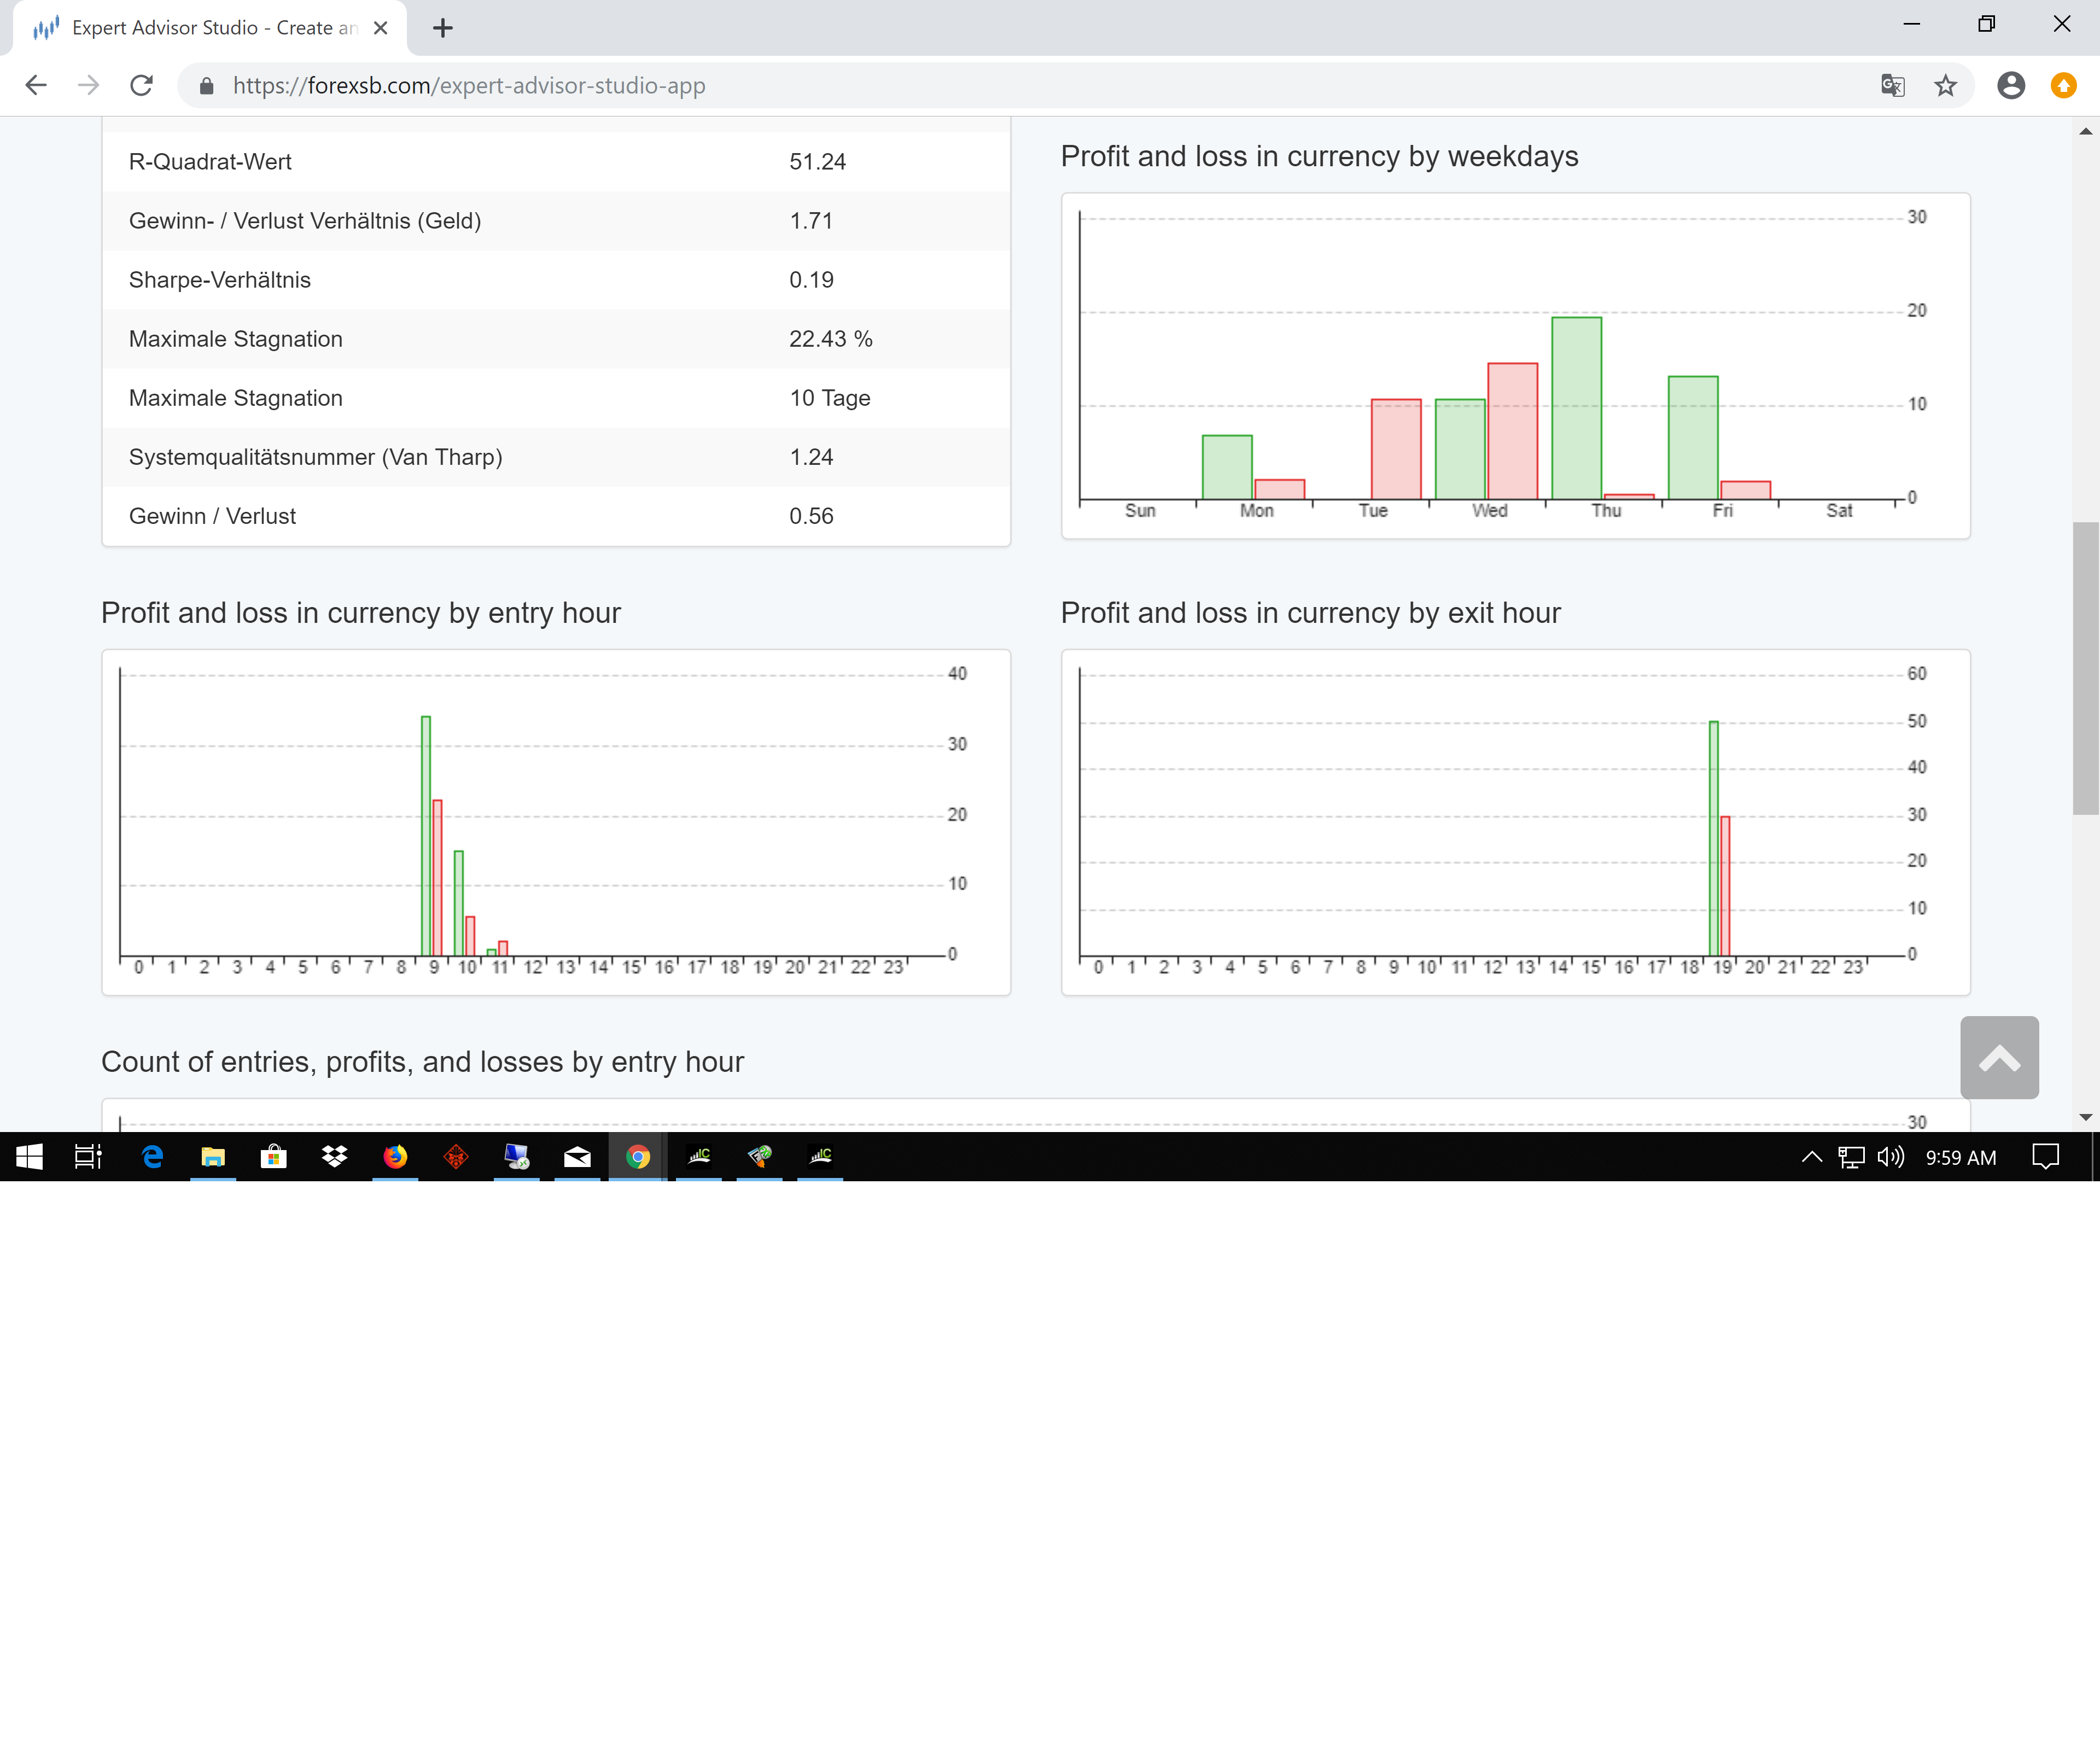The image size is (2100, 1750).
Task: Click the orange update notification icon
Action: [x=2063, y=86]
